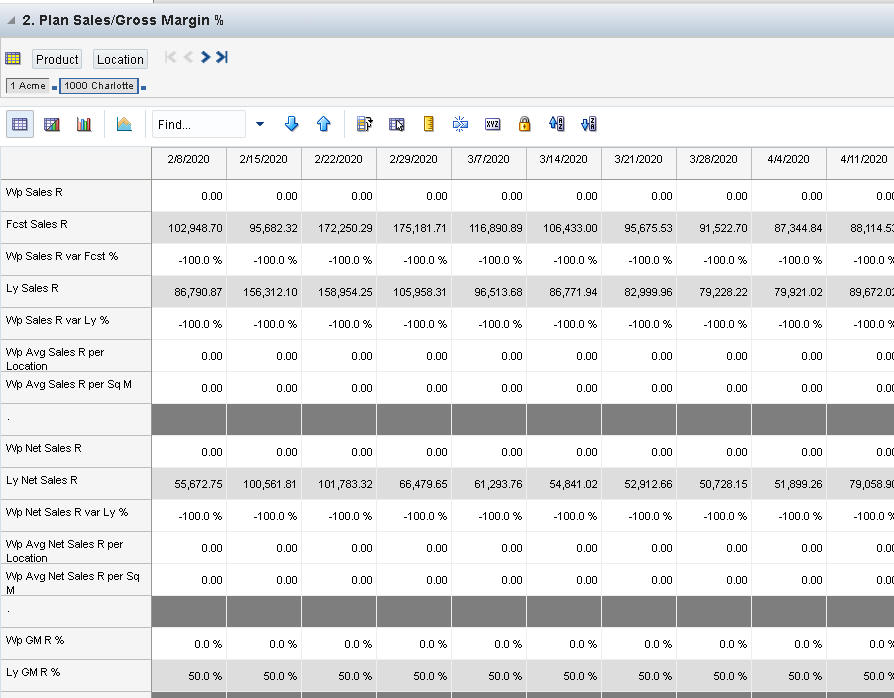Select Wp Avg Sales R per Sq M row
The height and width of the screenshot is (698, 894).
click(x=76, y=388)
